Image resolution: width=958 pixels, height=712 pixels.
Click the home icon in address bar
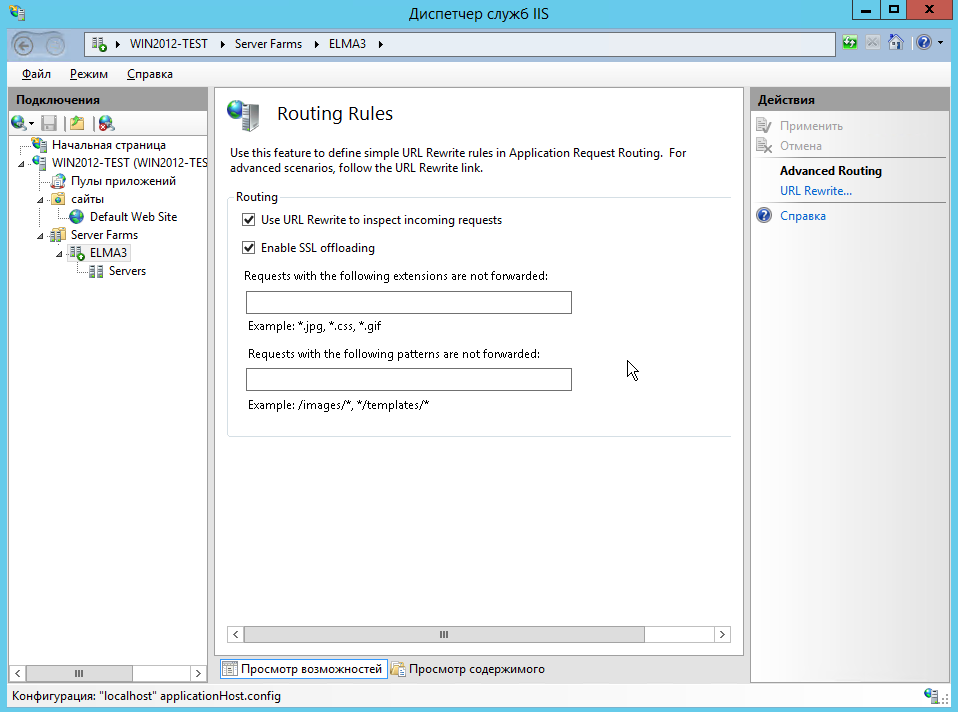point(896,43)
